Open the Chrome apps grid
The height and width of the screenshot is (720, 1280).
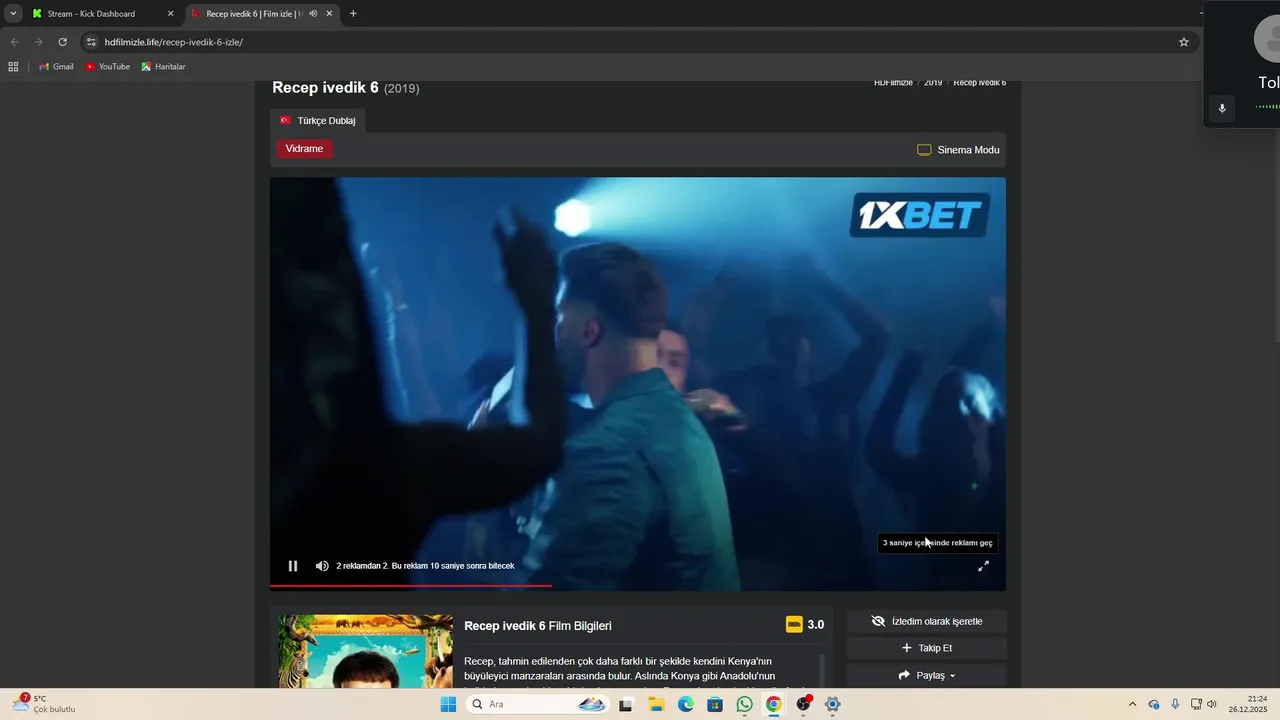click(13, 67)
